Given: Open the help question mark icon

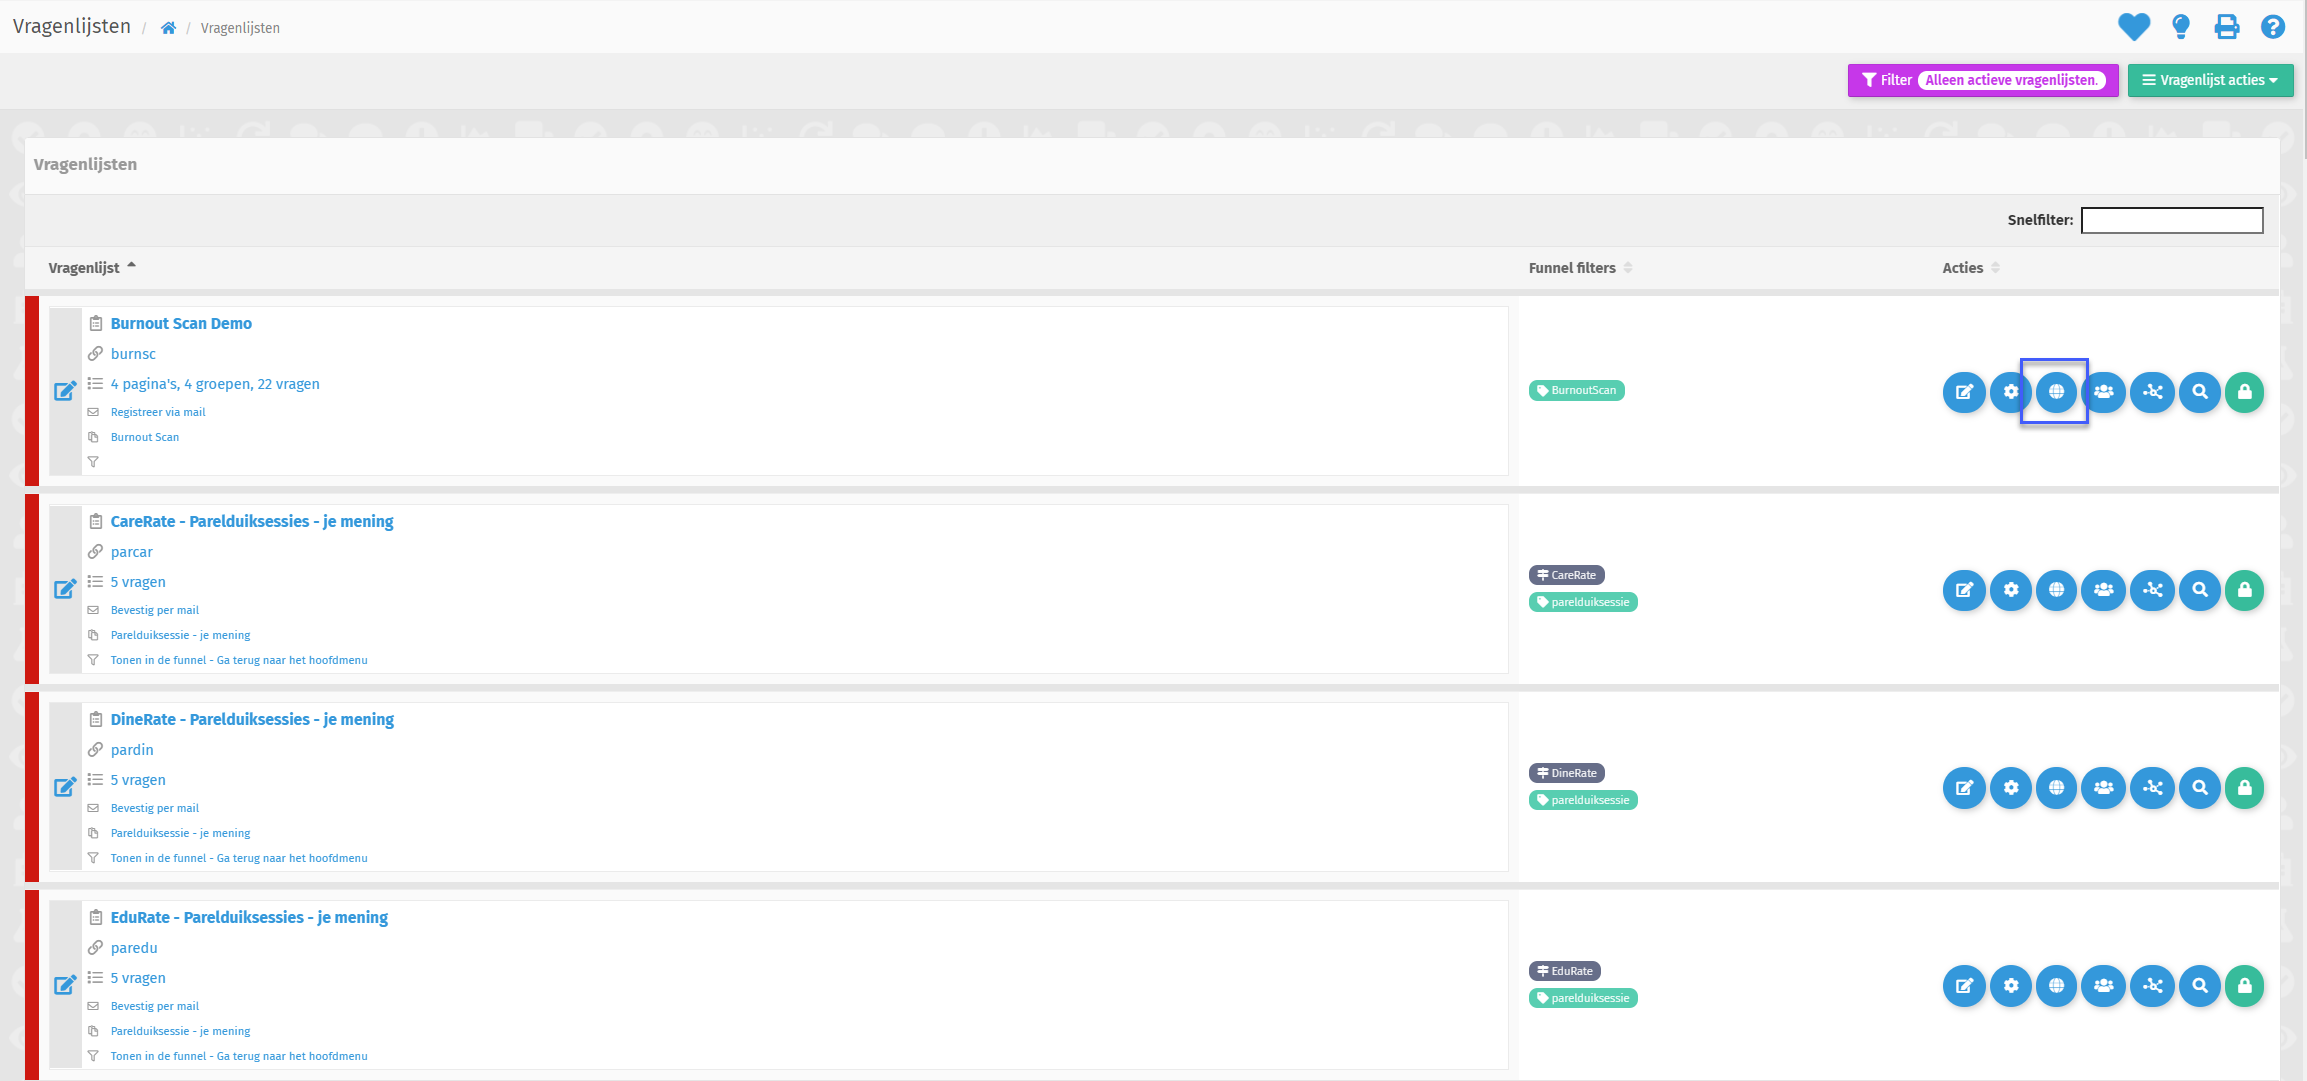Looking at the screenshot, I should 2273,27.
